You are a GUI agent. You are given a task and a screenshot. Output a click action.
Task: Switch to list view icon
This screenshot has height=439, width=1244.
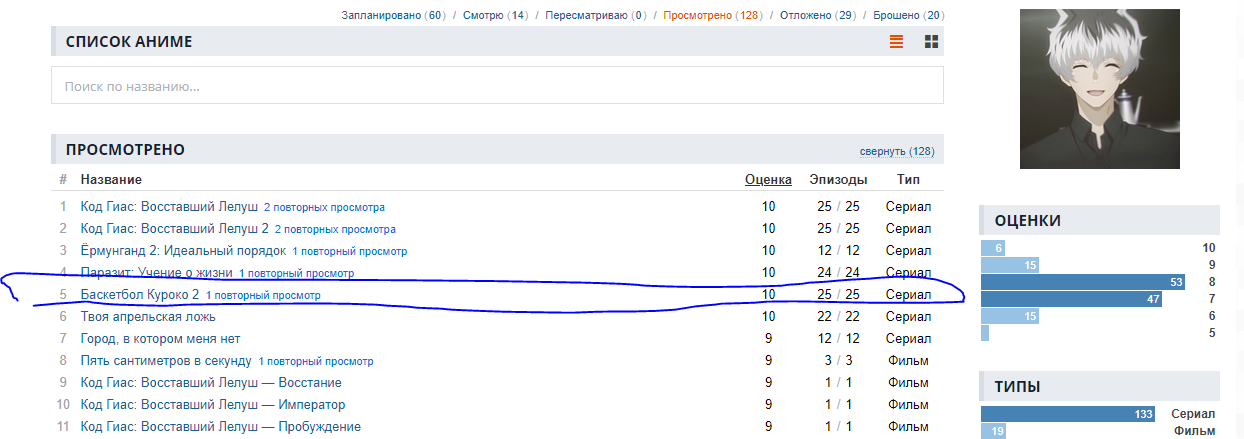pos(896,42)
